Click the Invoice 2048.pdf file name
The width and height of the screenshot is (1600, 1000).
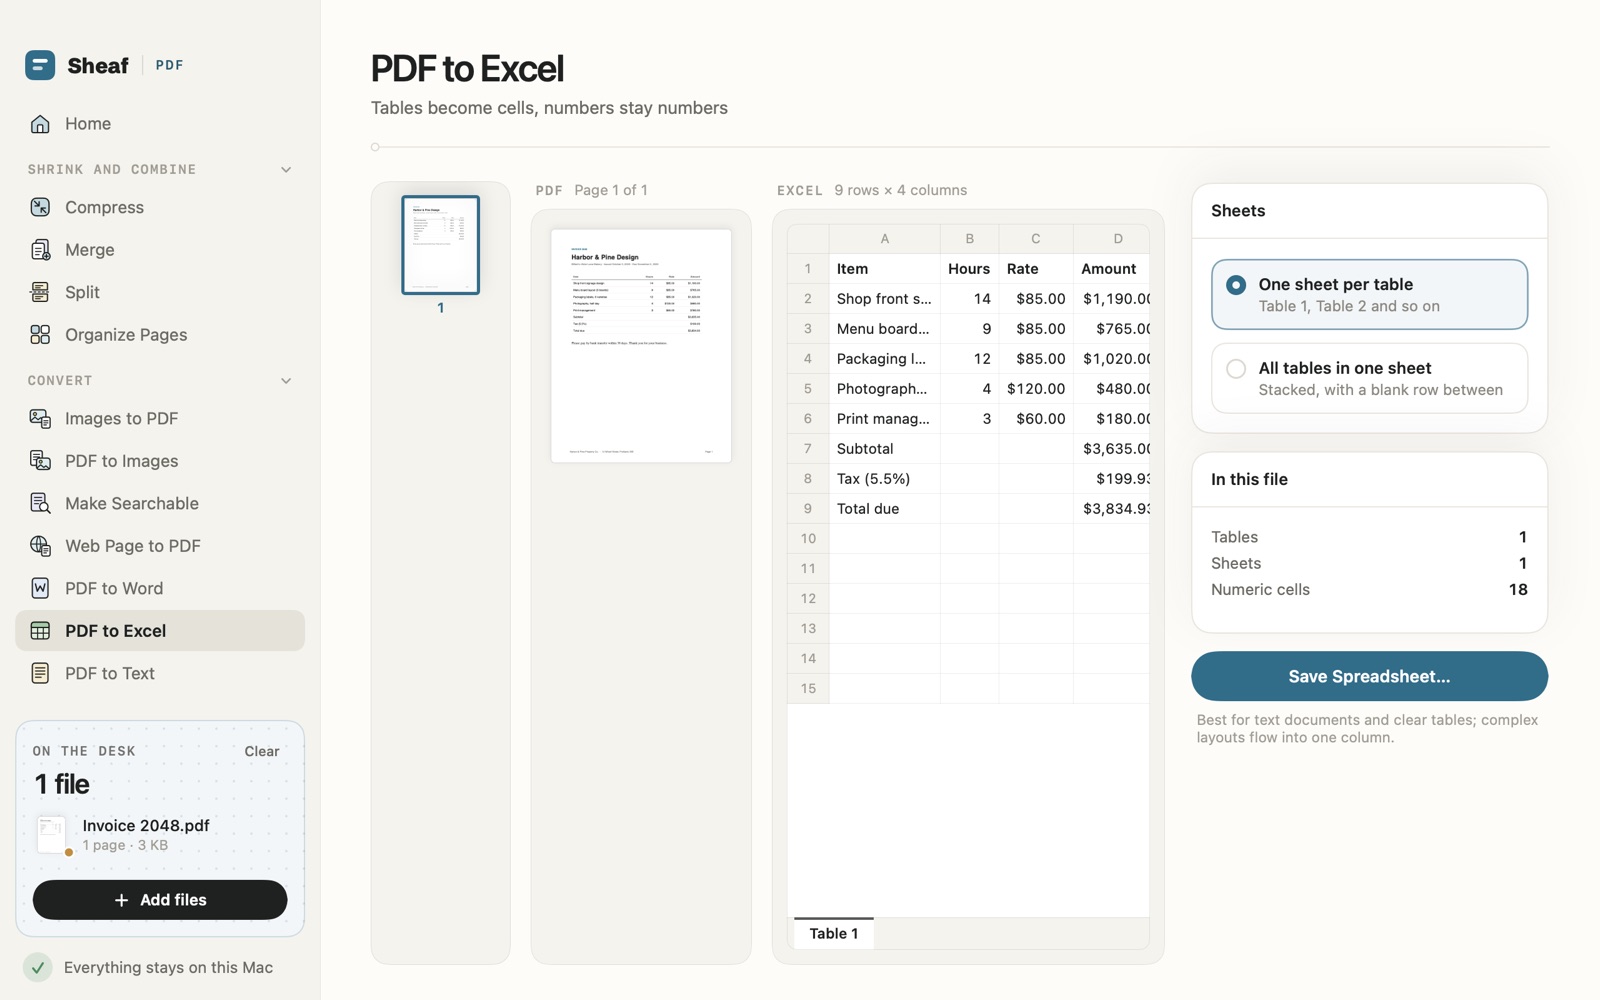(x=146, y=825)
